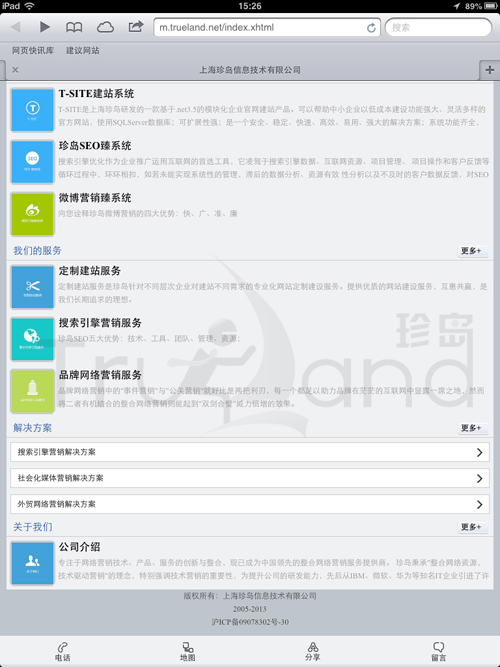Open the iCloud tabs cloud icon

pyautogui.click(x=105, y=28)
